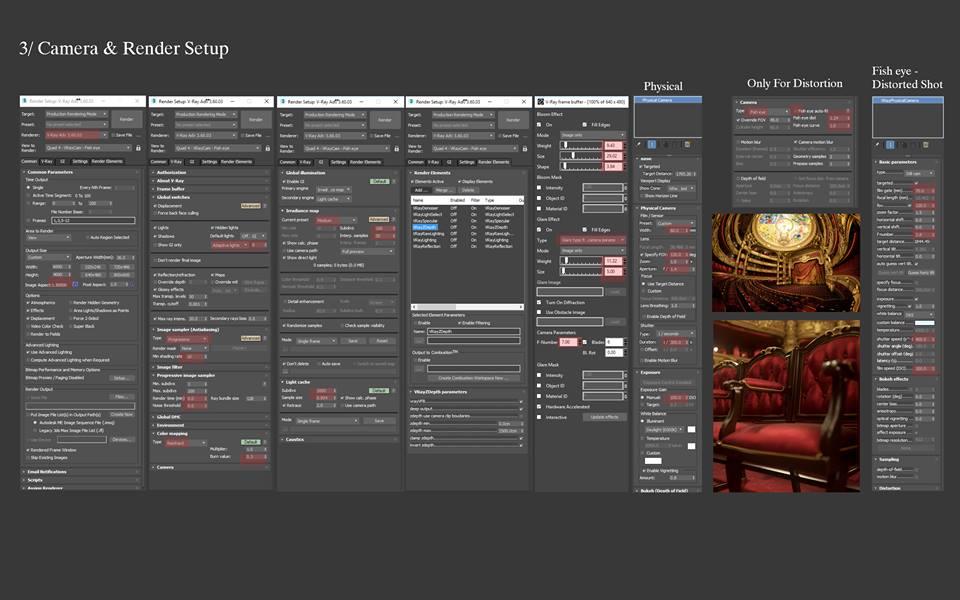Click the viewport lock icon beside Quad 4
The height and width of the screenshot is (600, 960).
(139, 149)
